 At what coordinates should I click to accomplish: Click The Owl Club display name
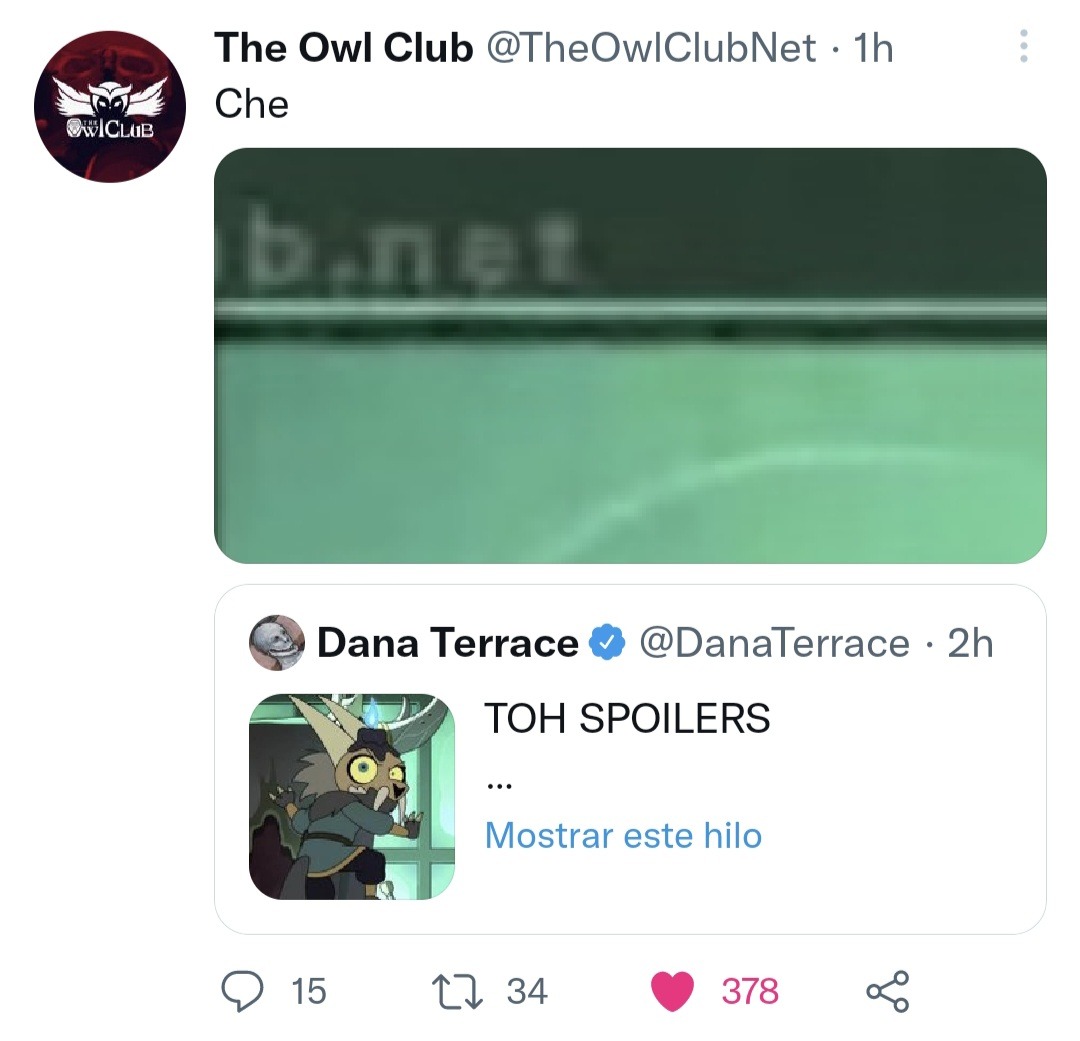[344, 48]
